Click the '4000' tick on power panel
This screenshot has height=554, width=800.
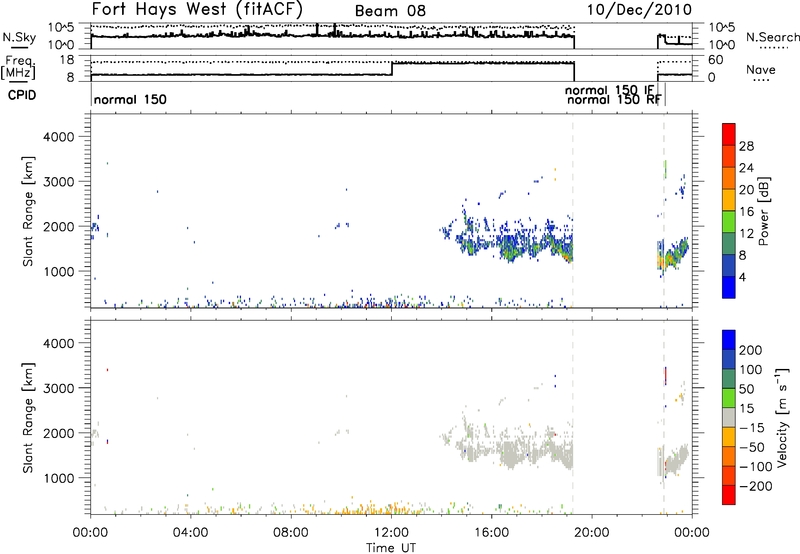pyautogui.click(x=58, y=137)
